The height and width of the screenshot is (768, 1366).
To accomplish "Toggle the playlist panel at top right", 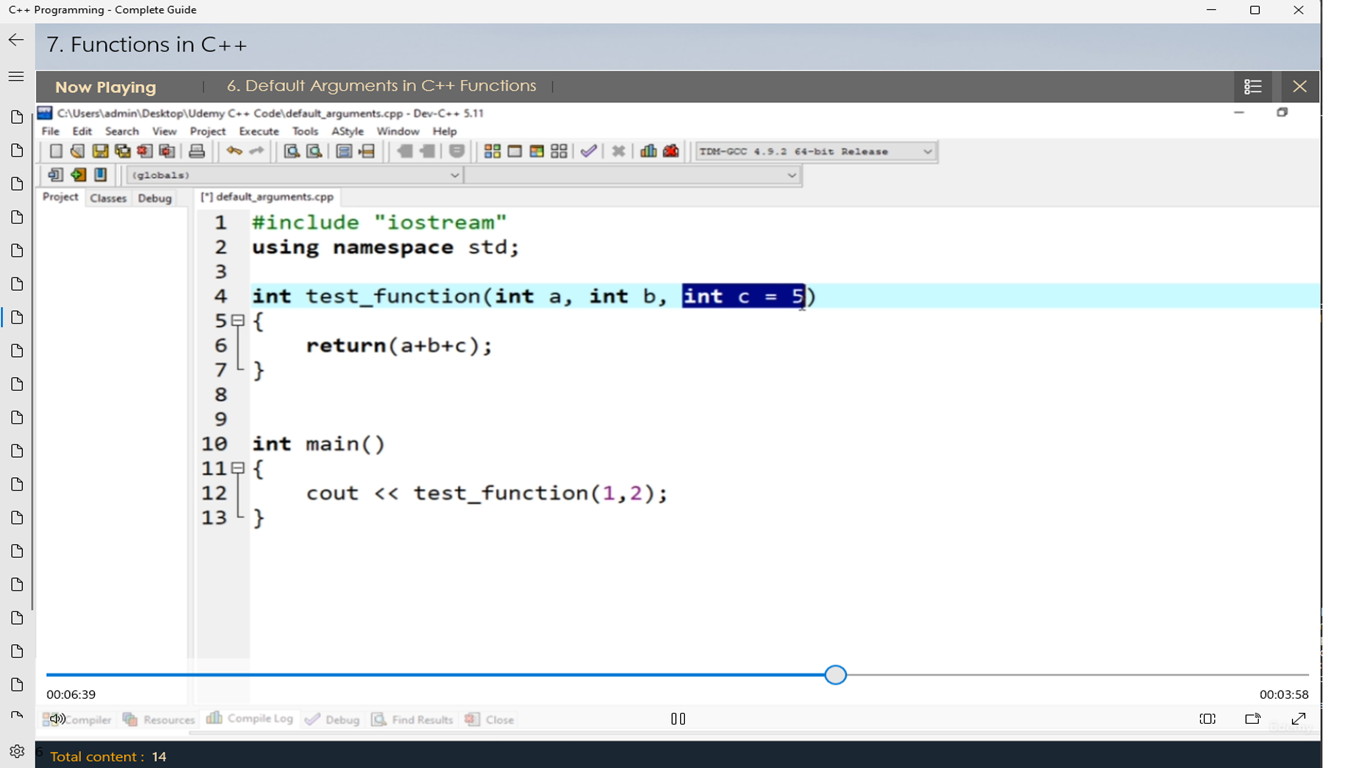I will pyautogui.click(x=1252, y=86).
